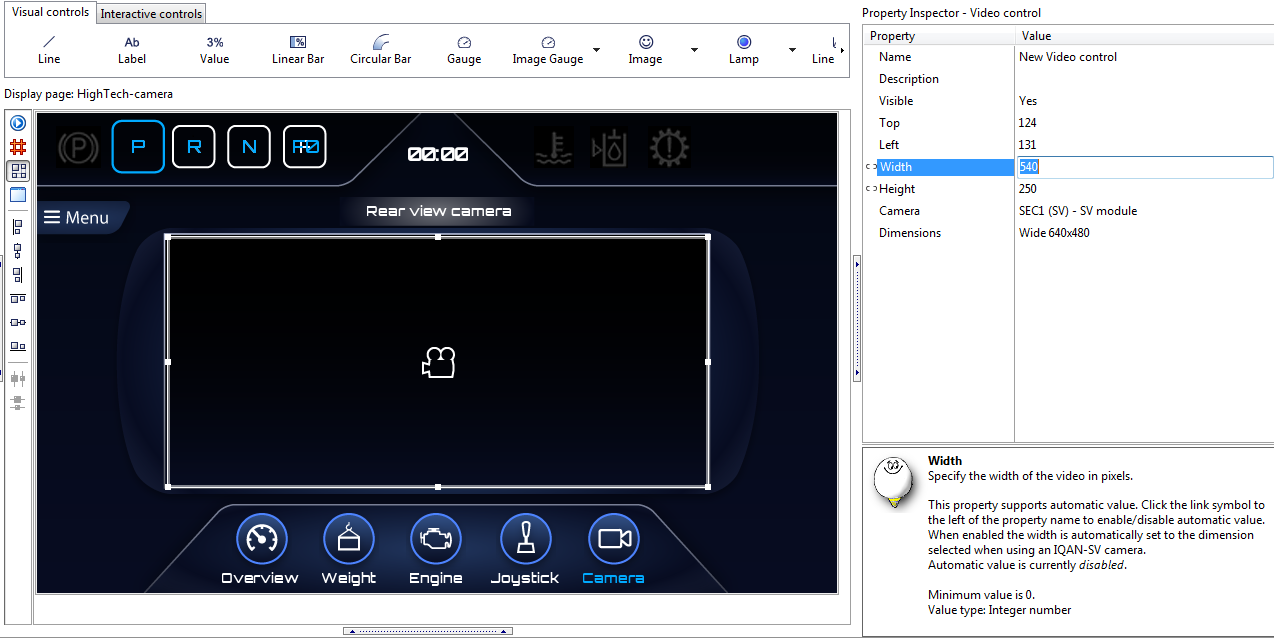Select the Image Gauge control
The width and height of the screenshot is (1274, 638).
[548, 50]
